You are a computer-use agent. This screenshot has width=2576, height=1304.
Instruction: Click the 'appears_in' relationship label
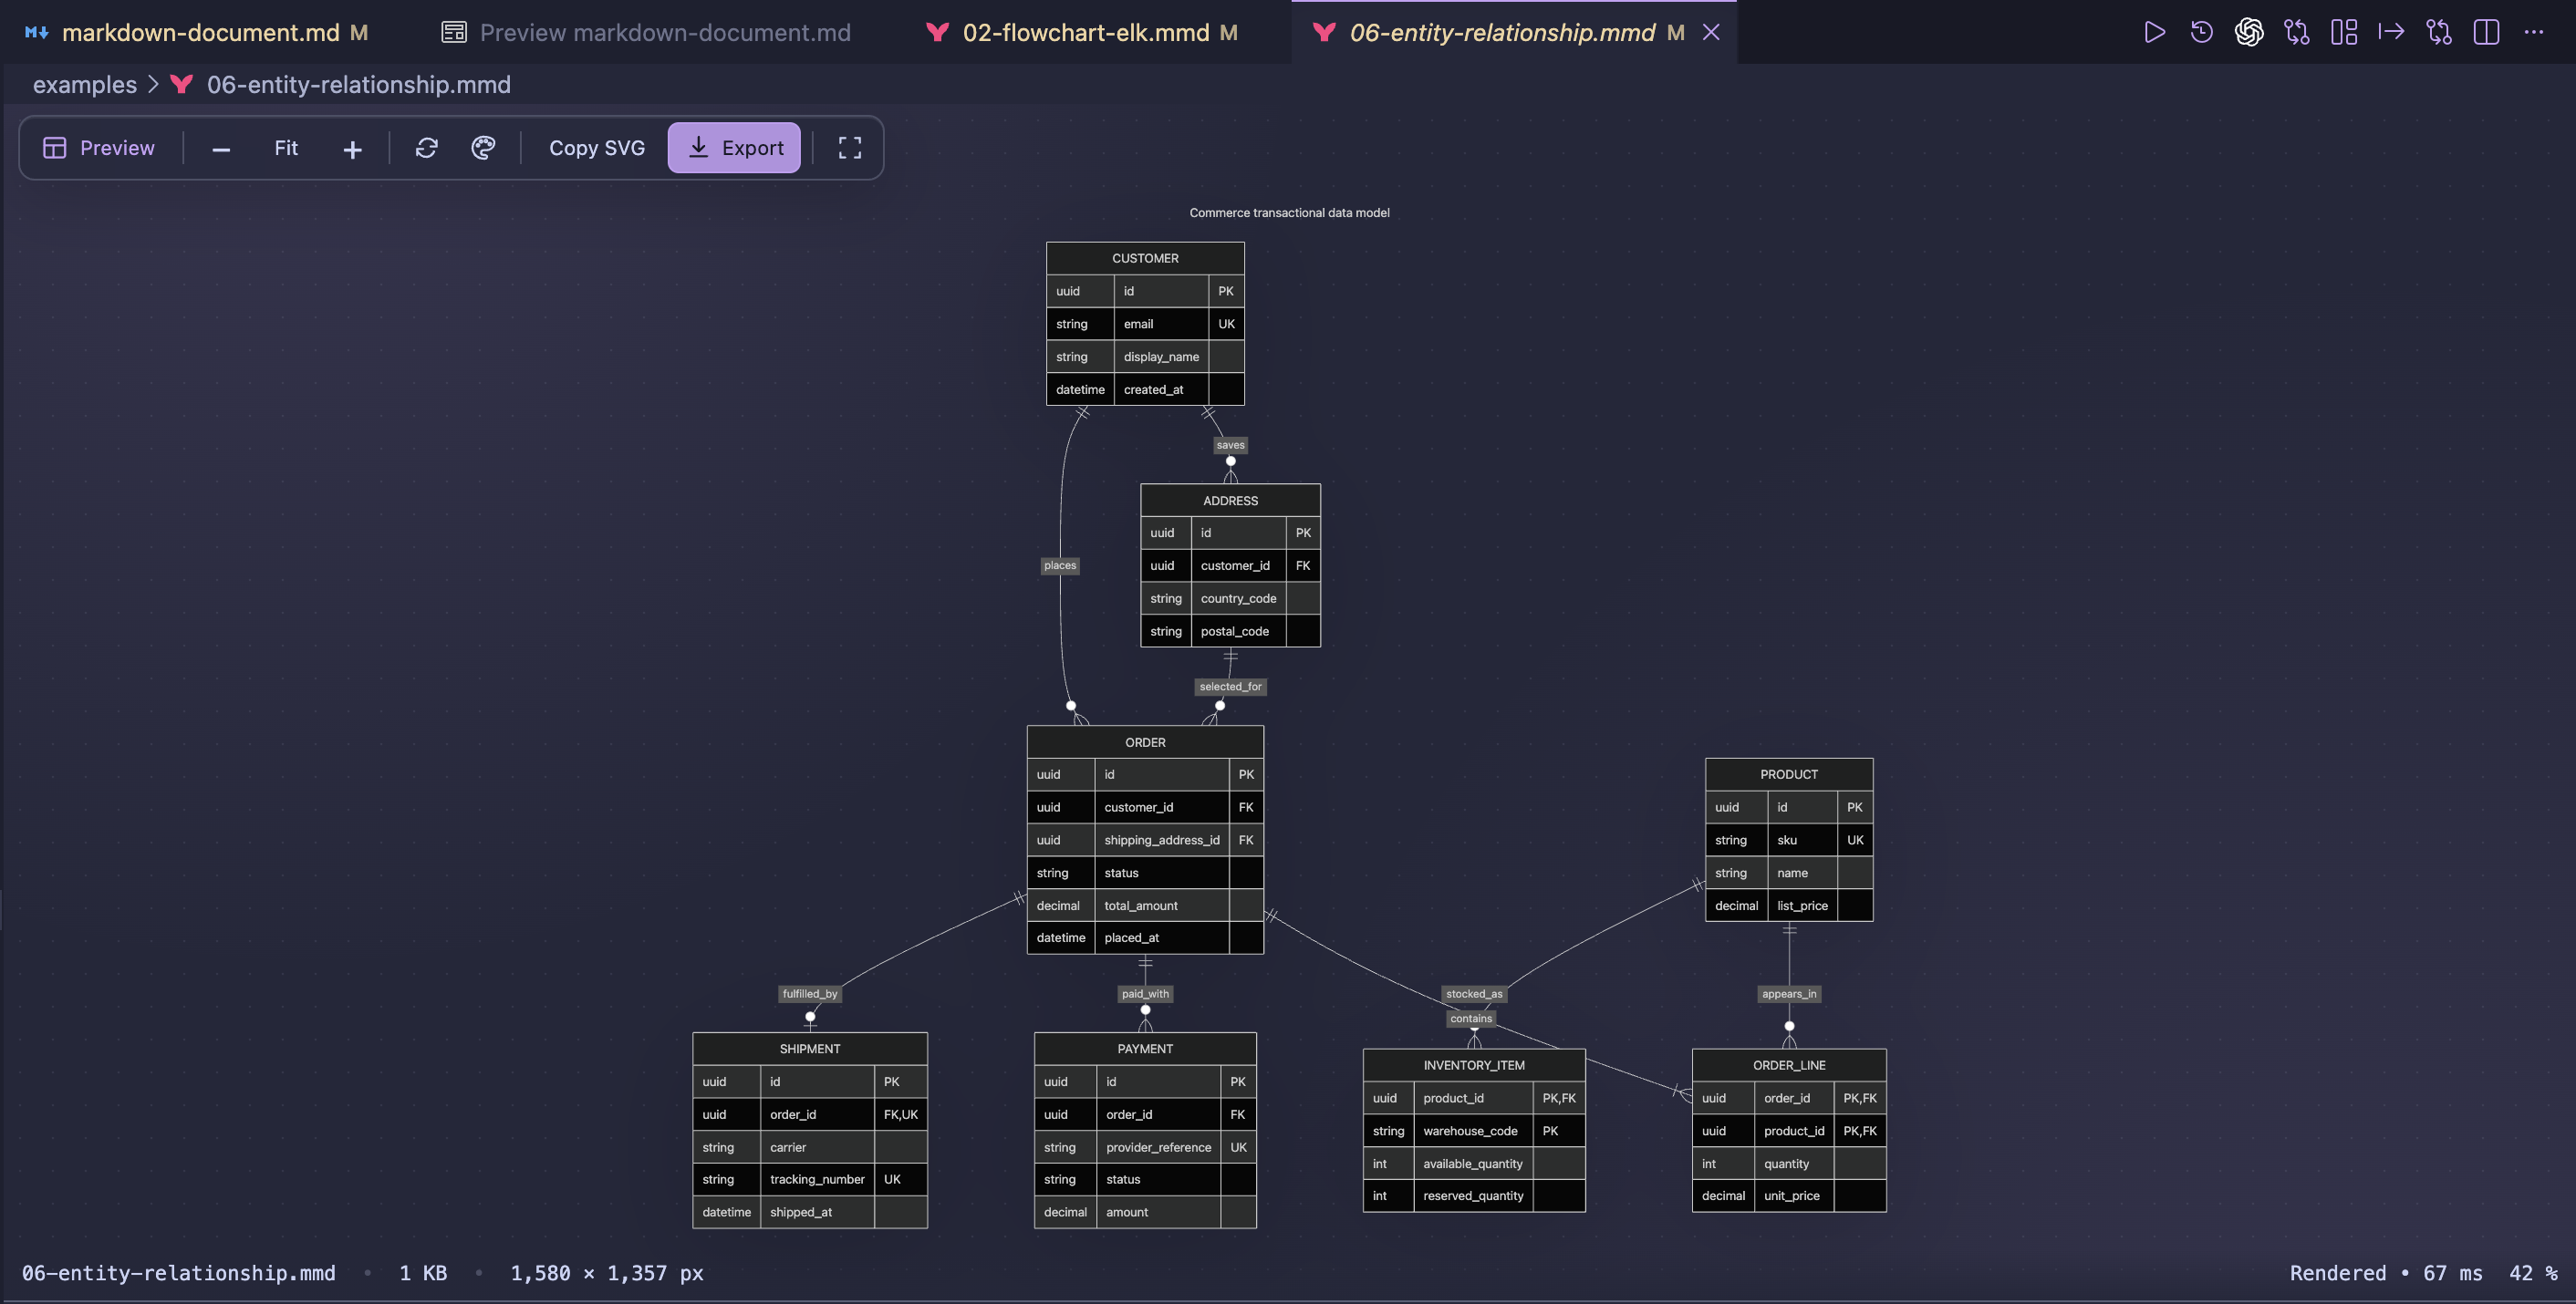1789,993
